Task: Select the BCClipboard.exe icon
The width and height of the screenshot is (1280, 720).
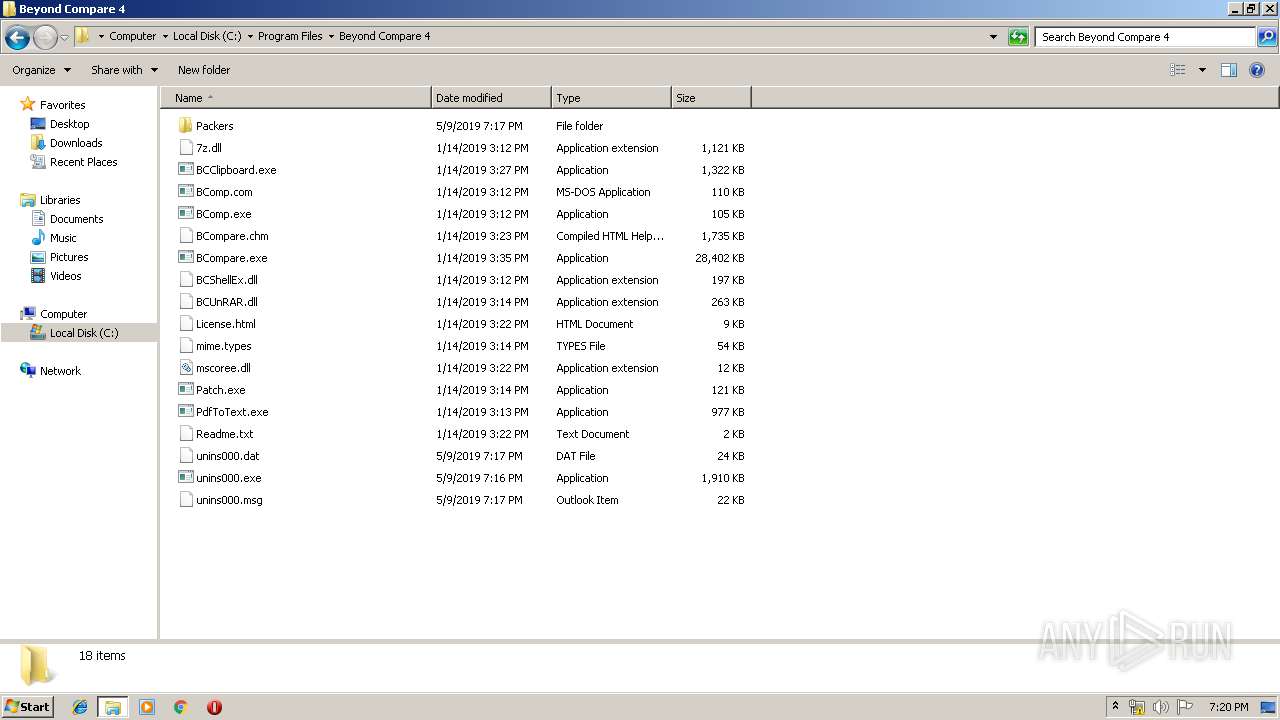Action: [x=185, y=170]
